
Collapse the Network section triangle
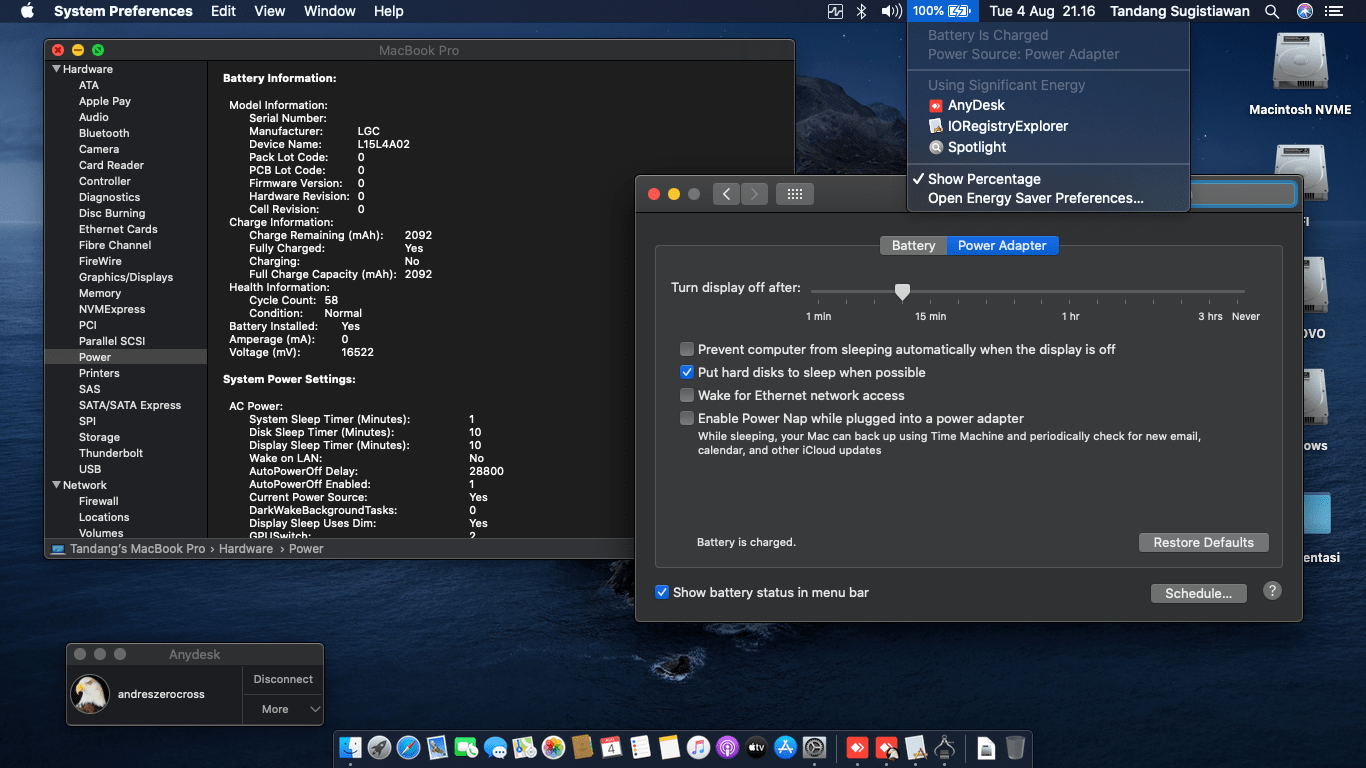(57, 485)
